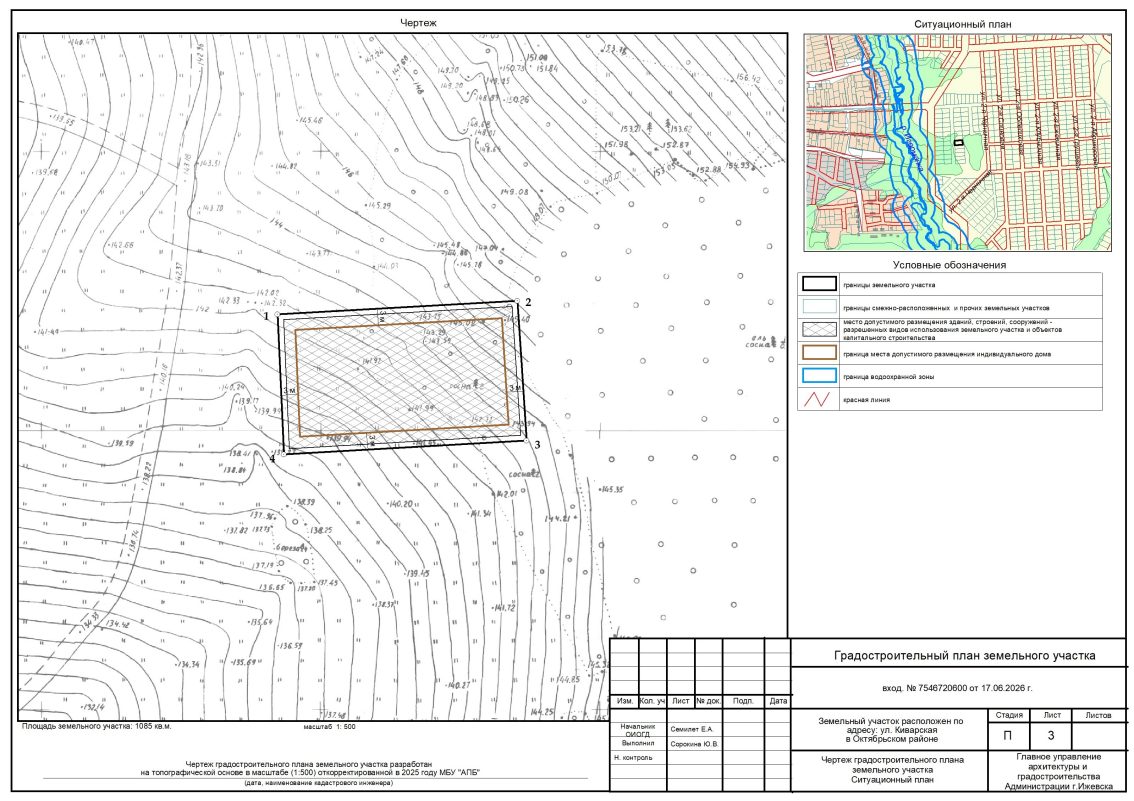The image size is (1134, 801).
Task: Click the 'Кол. уч' column header
Action: 652,701
